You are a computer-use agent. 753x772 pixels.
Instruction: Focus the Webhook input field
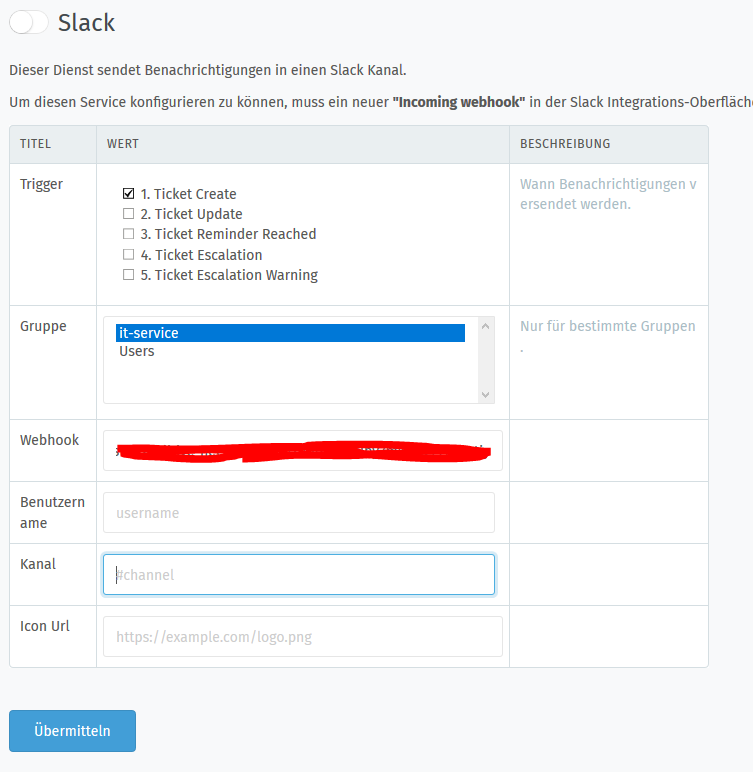[303, 450]
